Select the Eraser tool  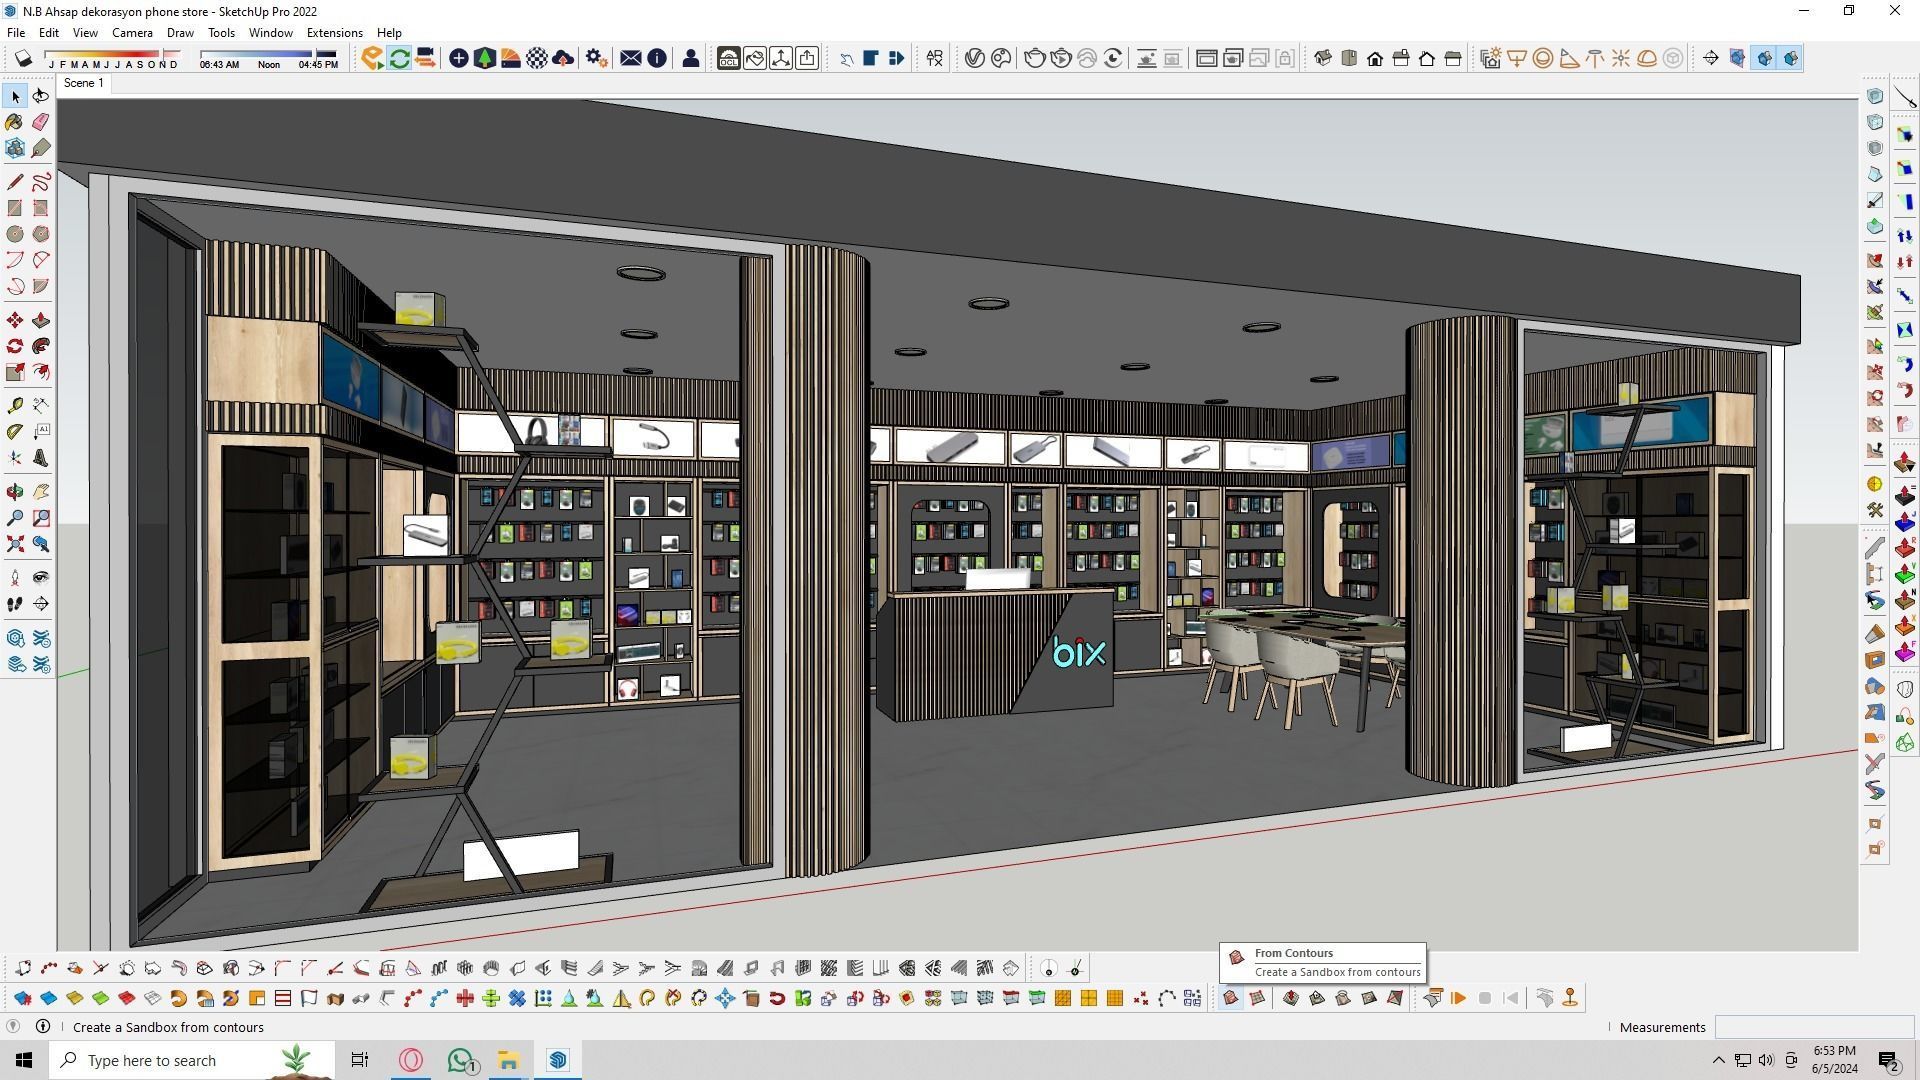41,122
